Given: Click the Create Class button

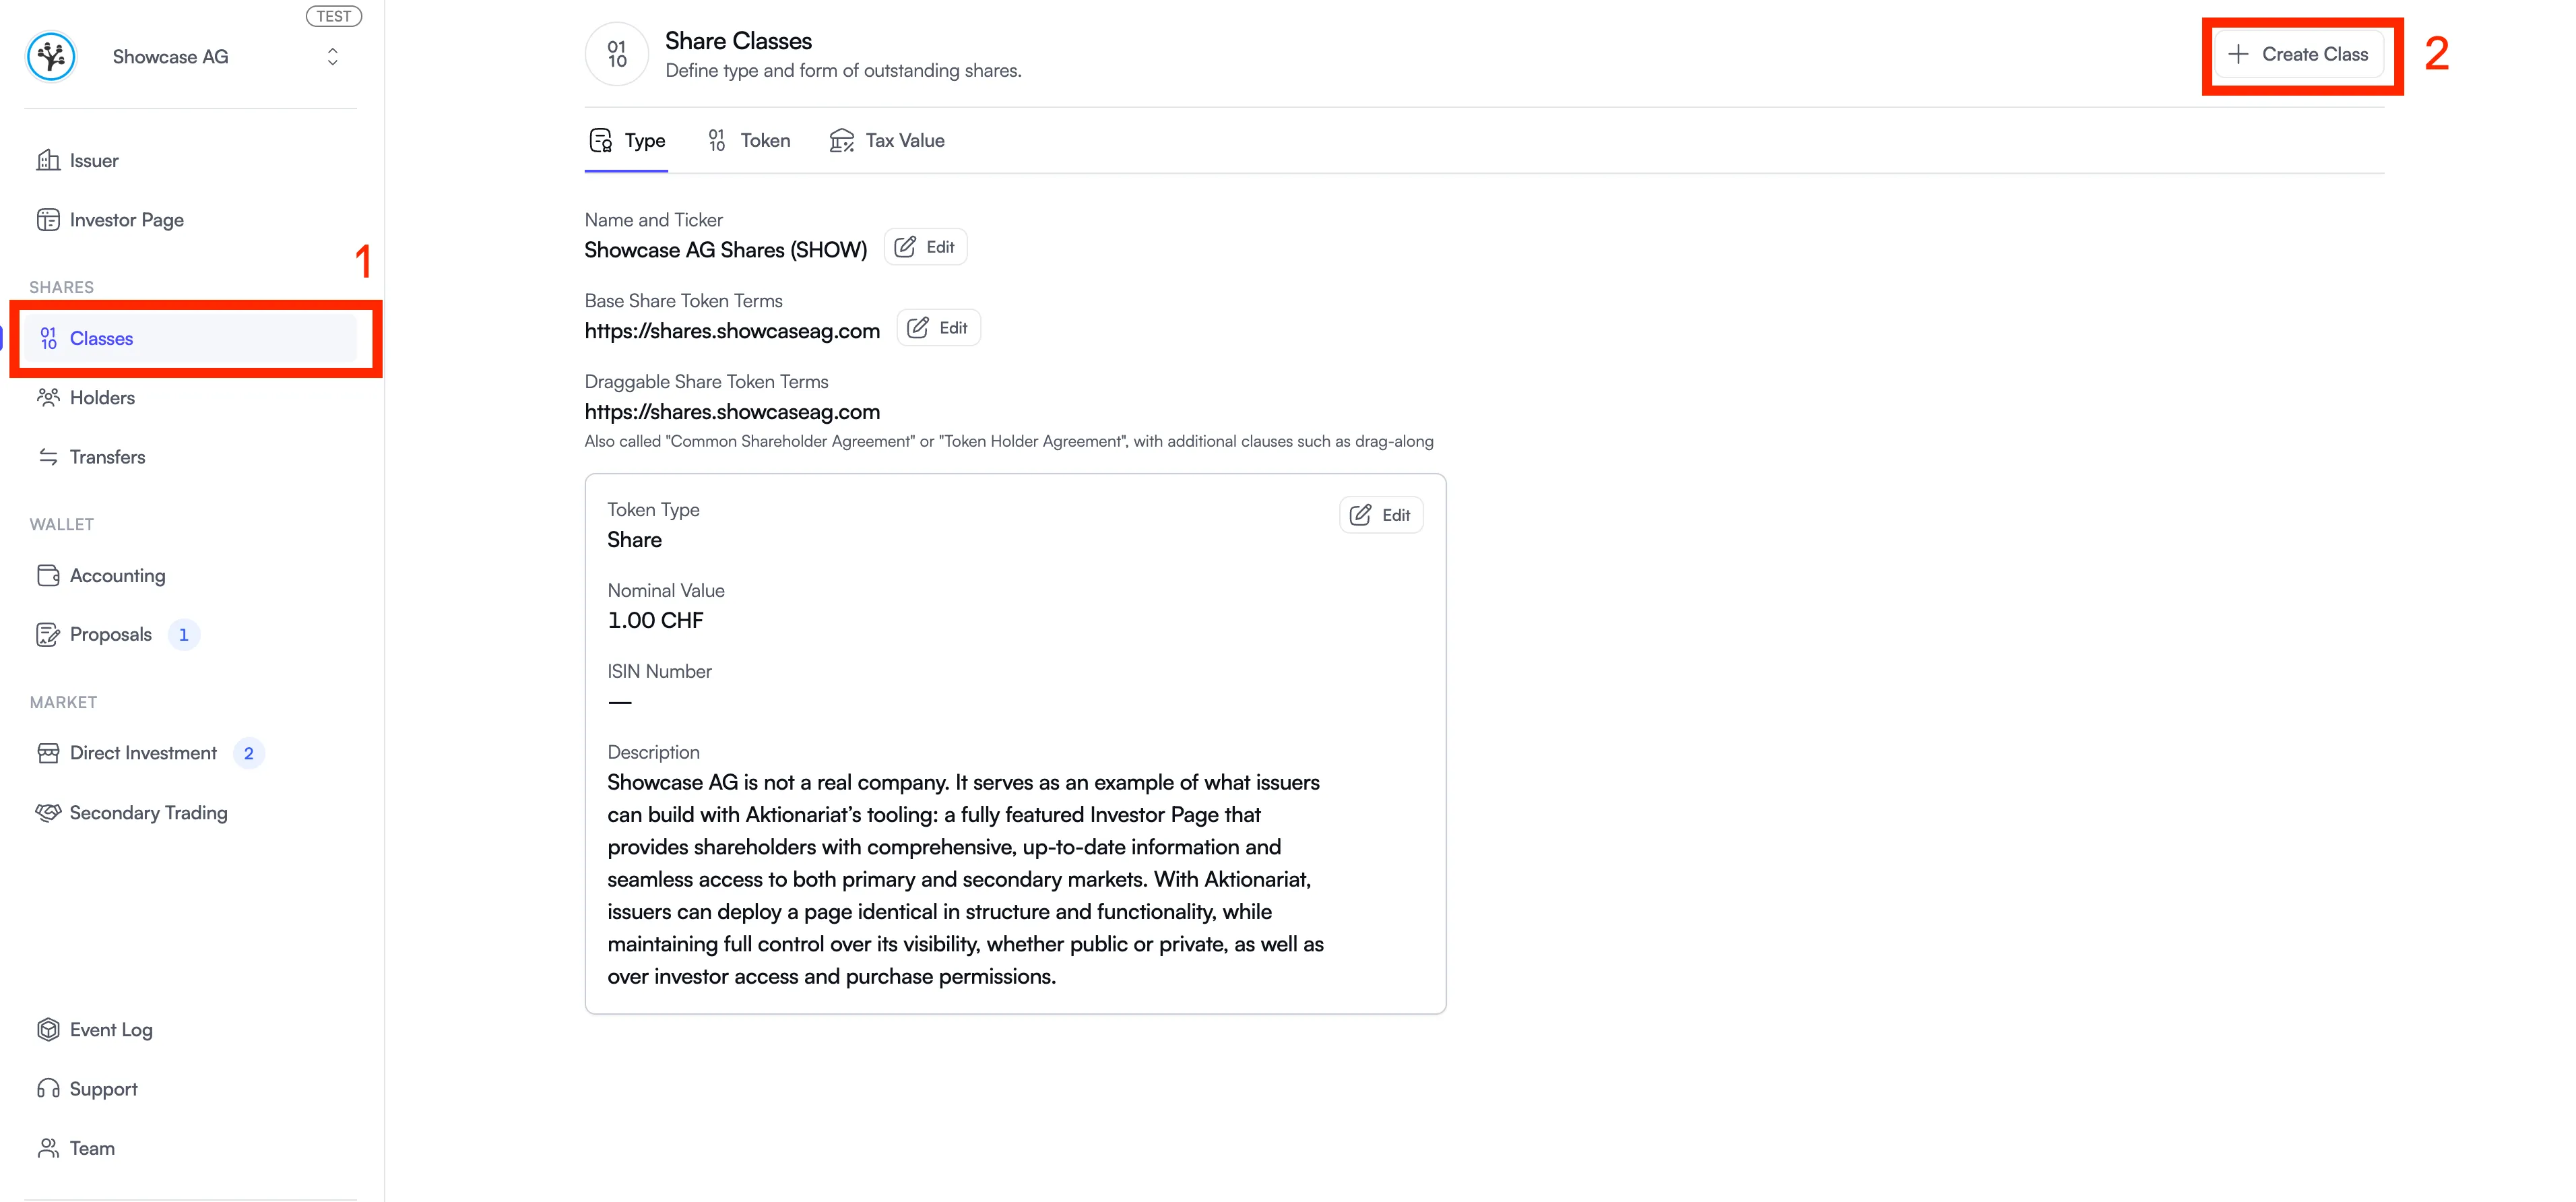Looking at the screenshot, I should [2299, 55].
